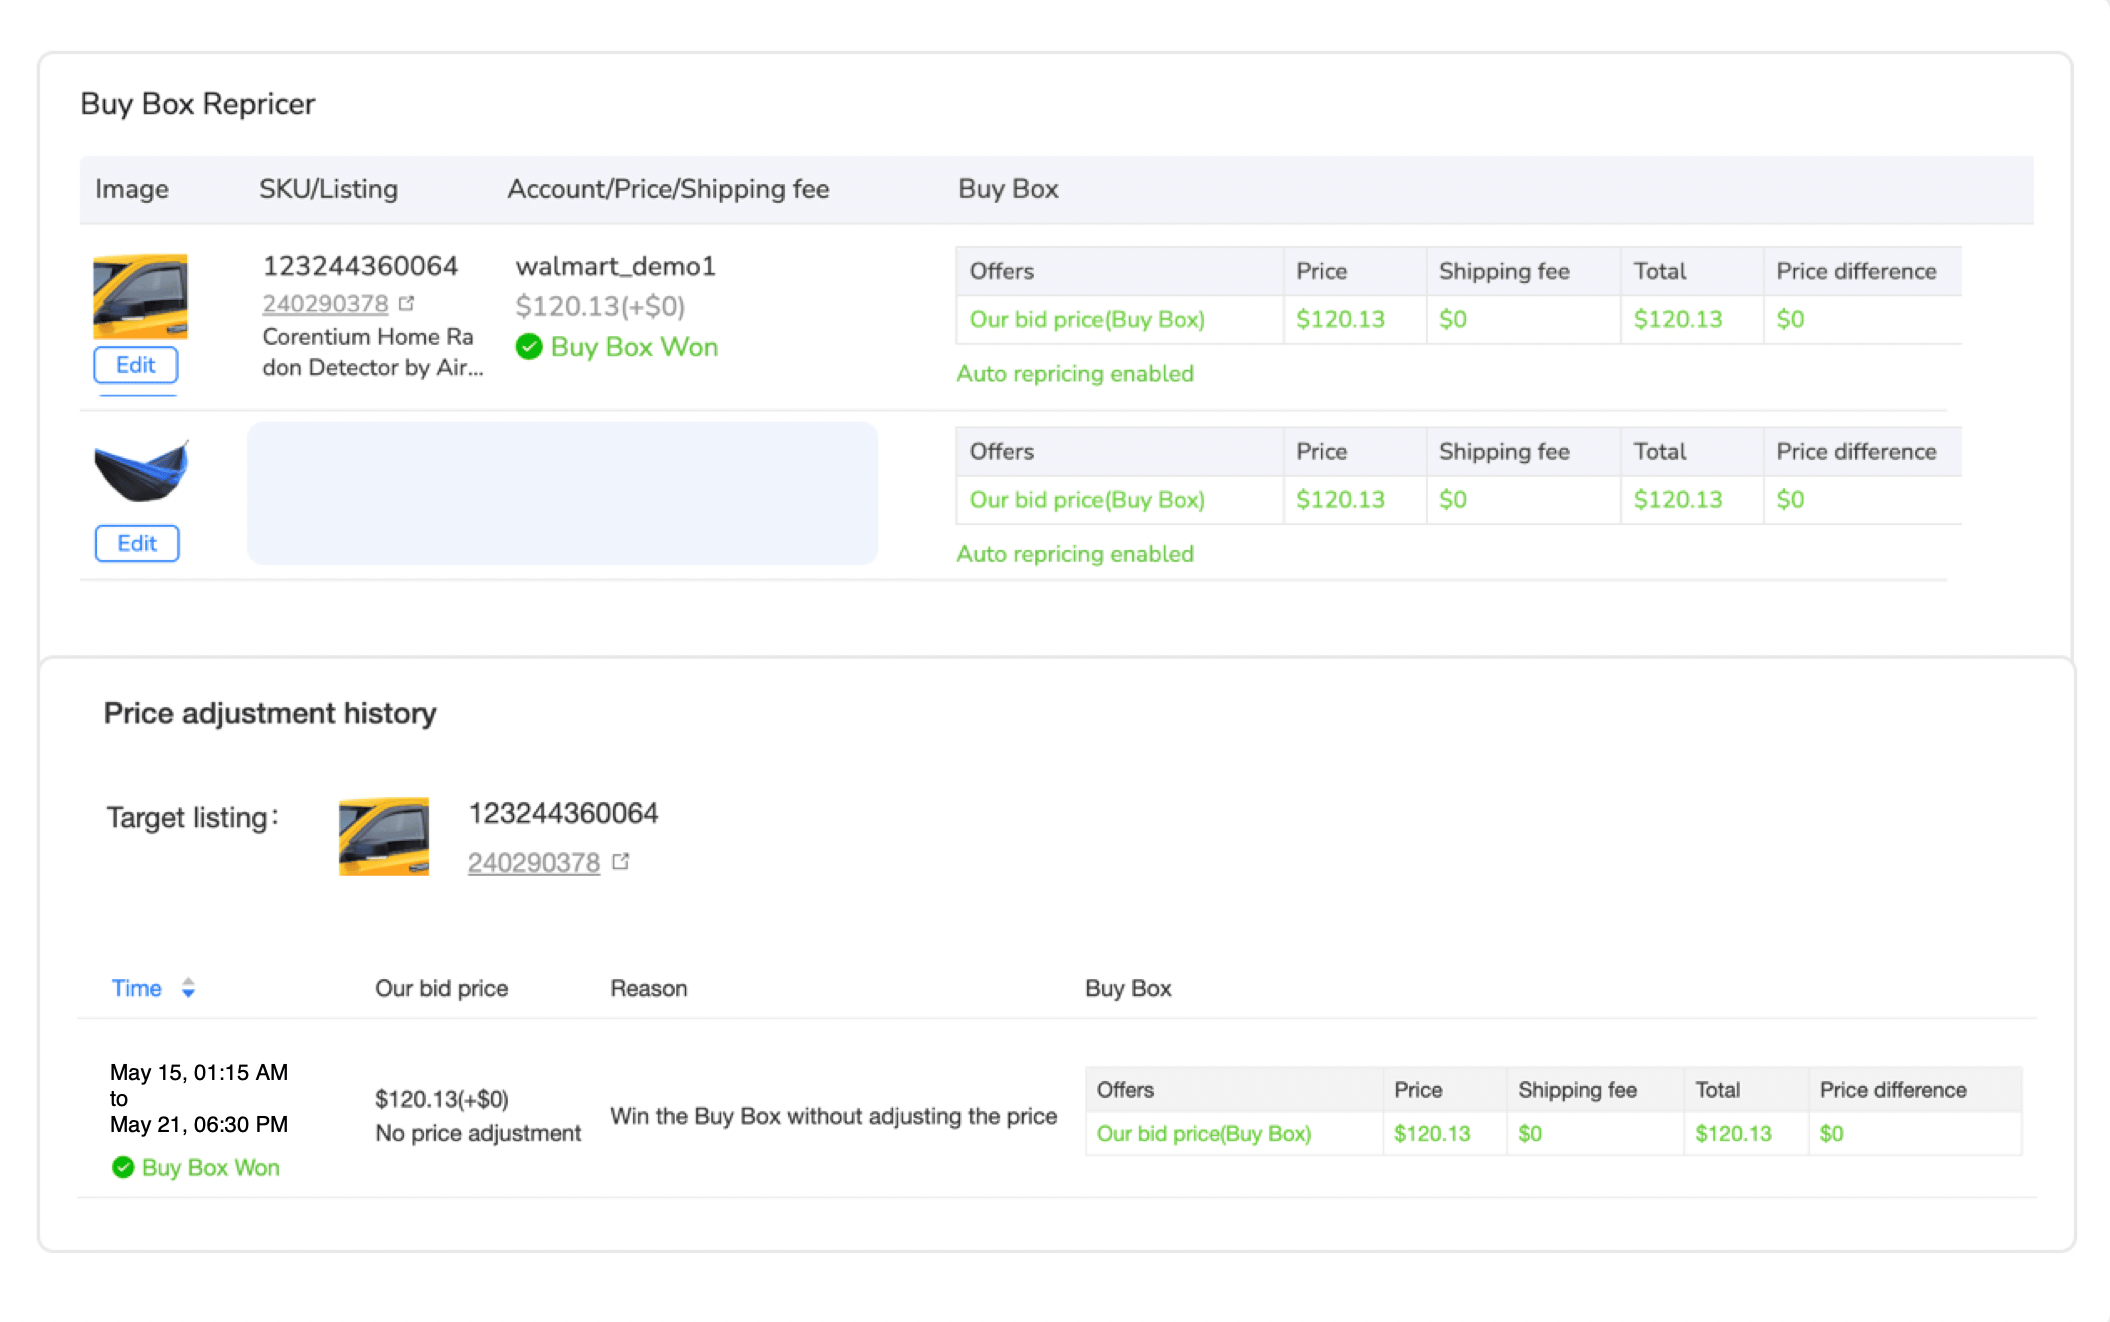The width and height of the screenshot is (2110, 1322).
Task: Click Our bid price column header
Action: (441, 988)
